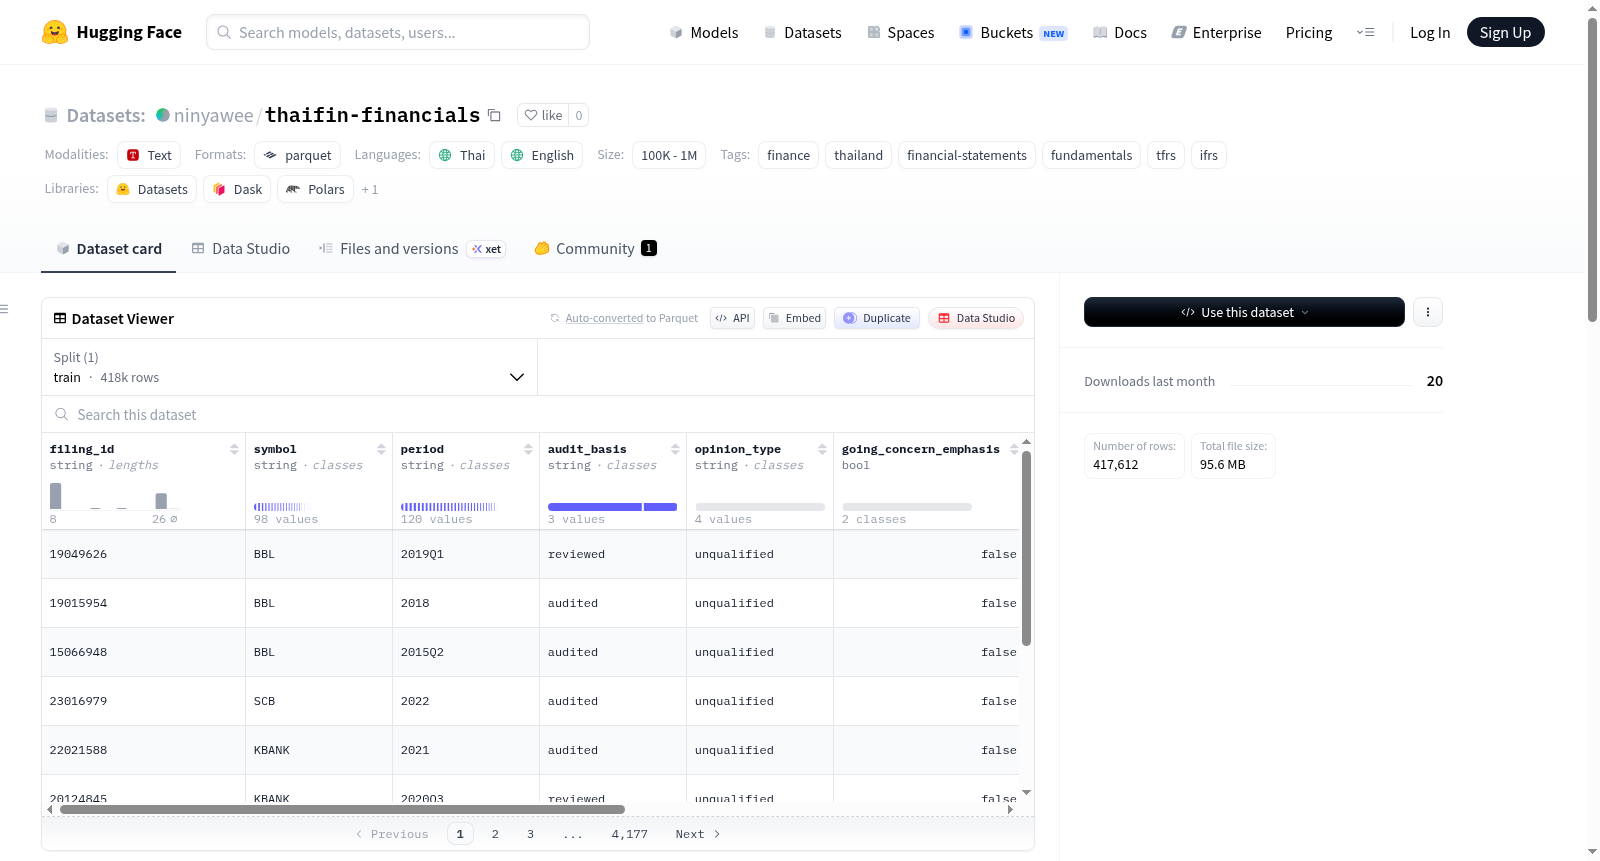
Task: Focus the Search models, datasets, users field
Action: (398, 32)
